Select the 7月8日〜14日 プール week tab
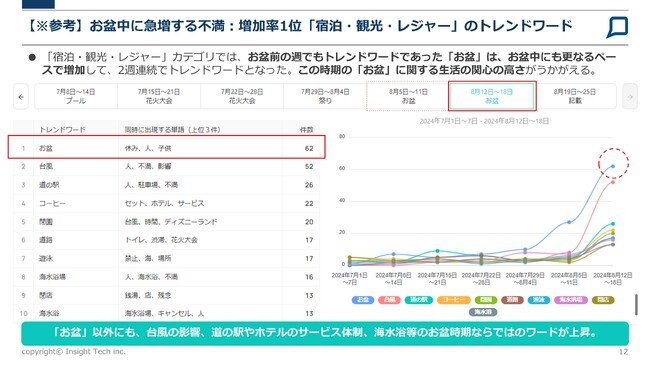 click(x=76, y=97)
